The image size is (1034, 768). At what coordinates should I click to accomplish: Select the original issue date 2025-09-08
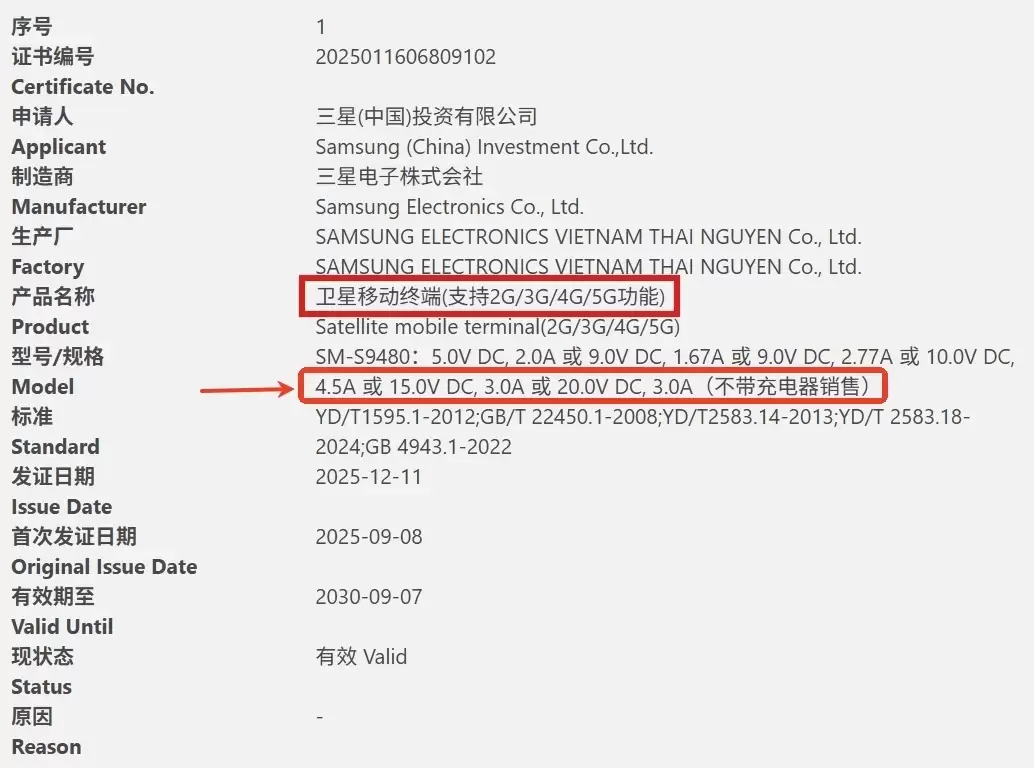(x=368, y=537)
